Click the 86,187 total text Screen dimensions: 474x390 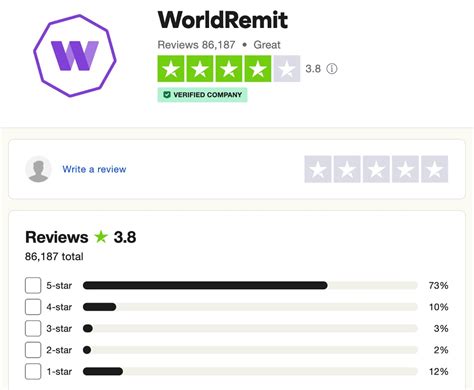54,256
